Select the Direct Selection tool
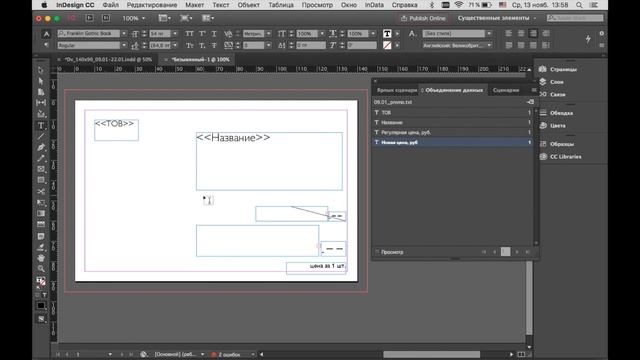This screenshot has width=640, height=360. point(41,81)
